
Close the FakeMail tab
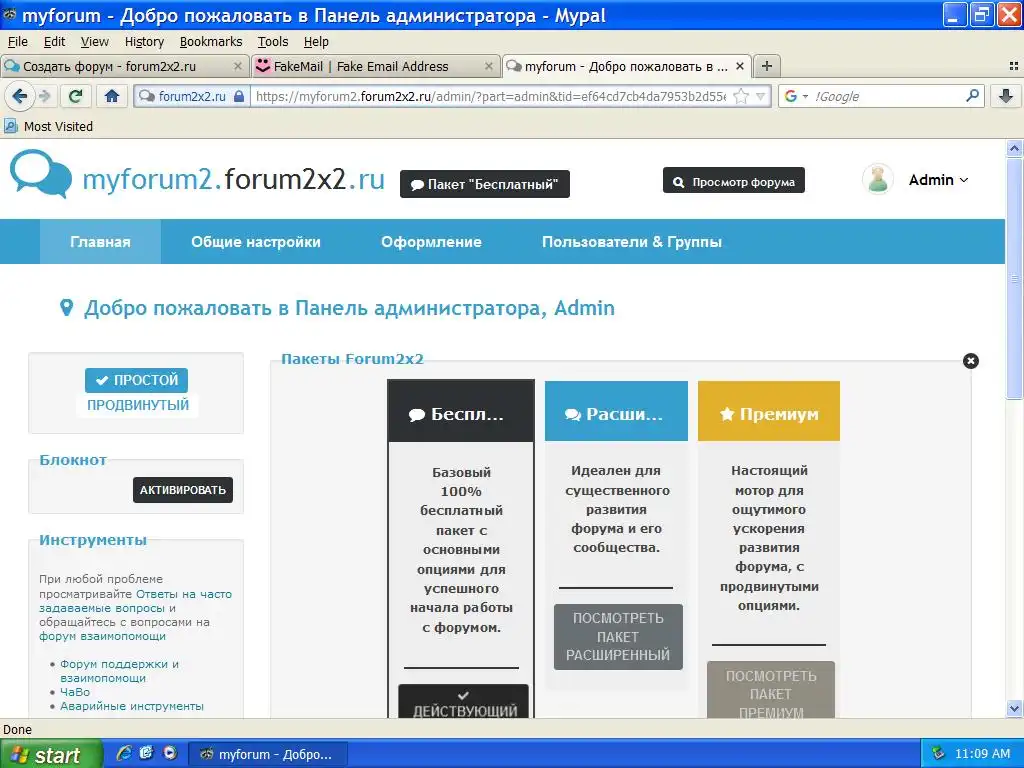click(488, 66)
